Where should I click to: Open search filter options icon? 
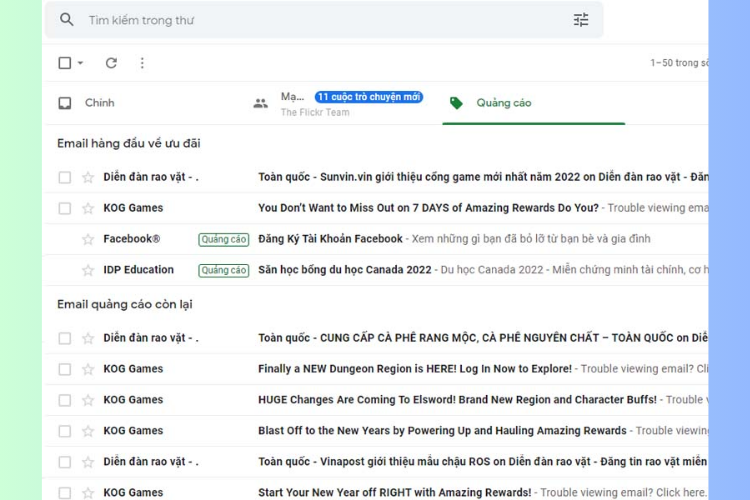[581, 20]
